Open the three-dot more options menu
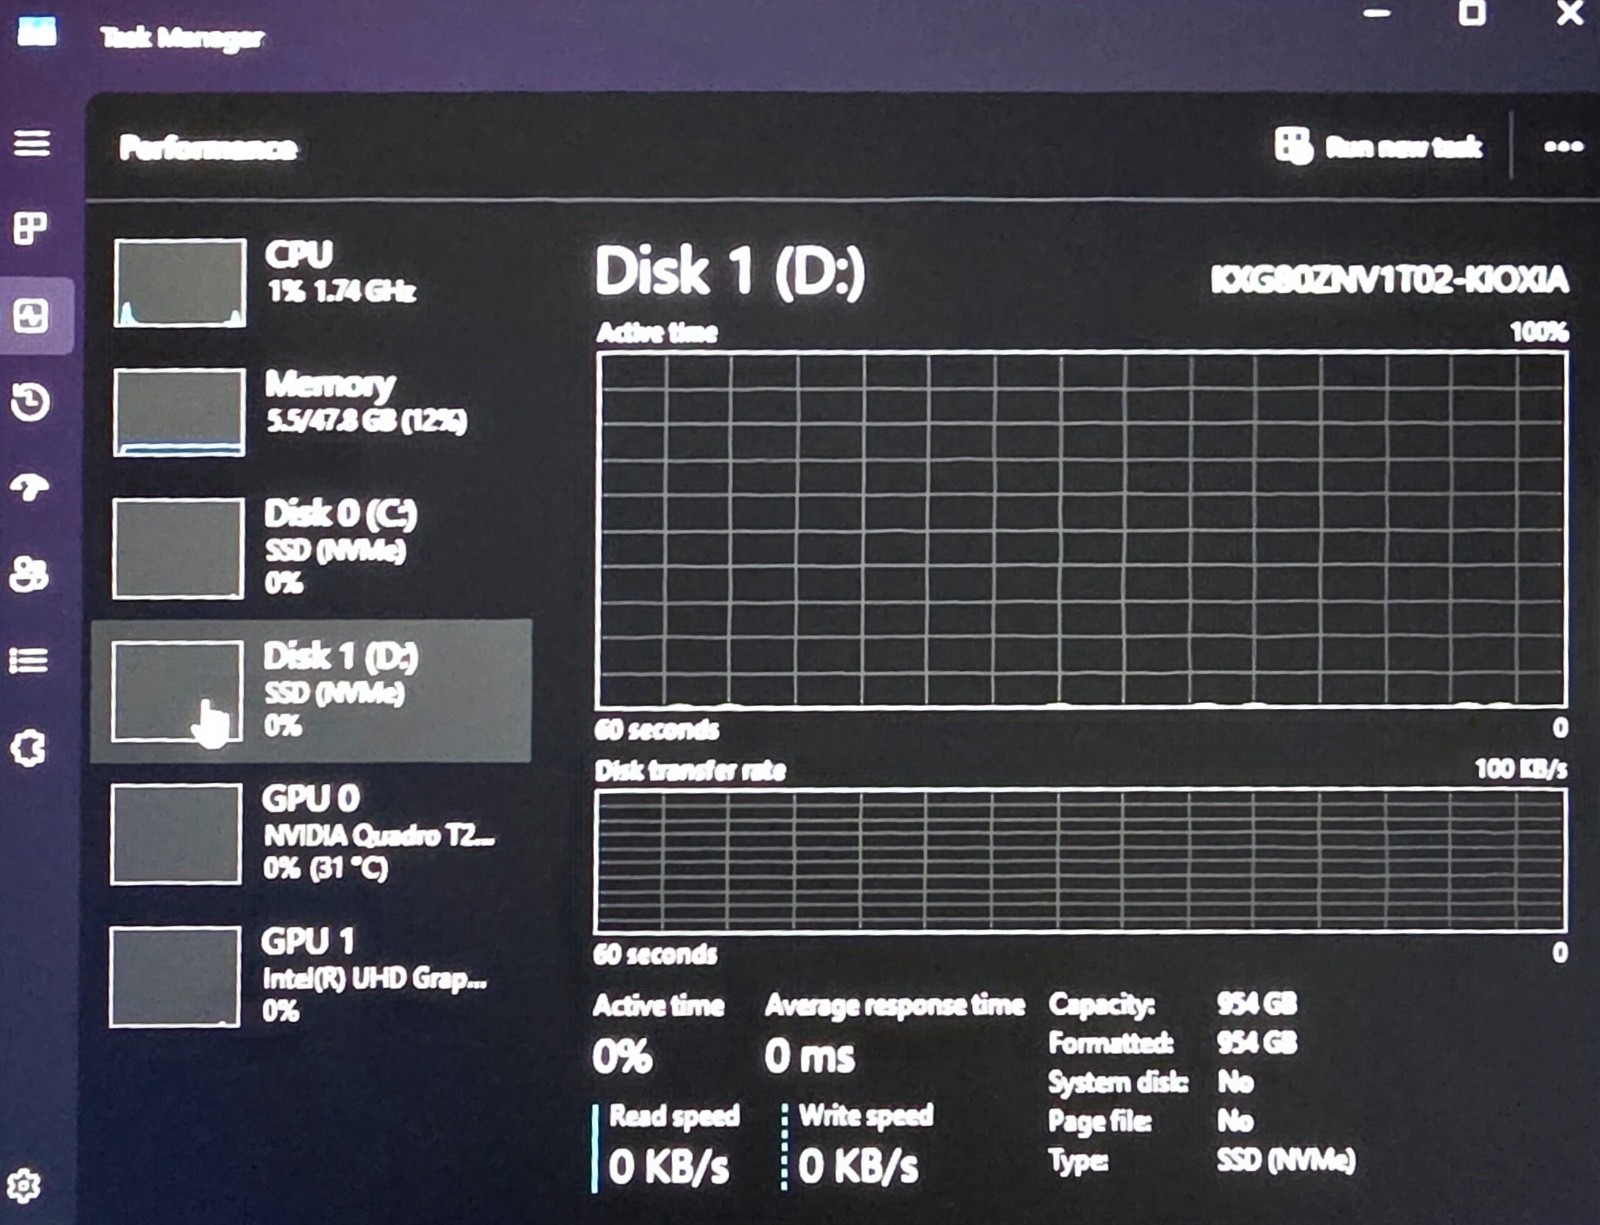This screenshot has width=1600, height=1225. [1563, 147]
